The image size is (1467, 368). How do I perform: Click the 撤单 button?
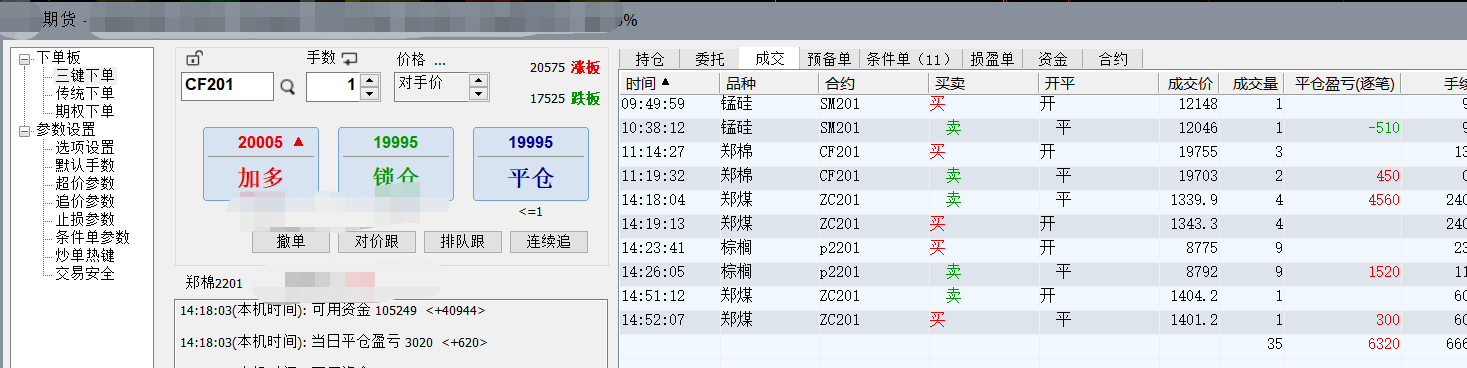(x=291, y=242)
